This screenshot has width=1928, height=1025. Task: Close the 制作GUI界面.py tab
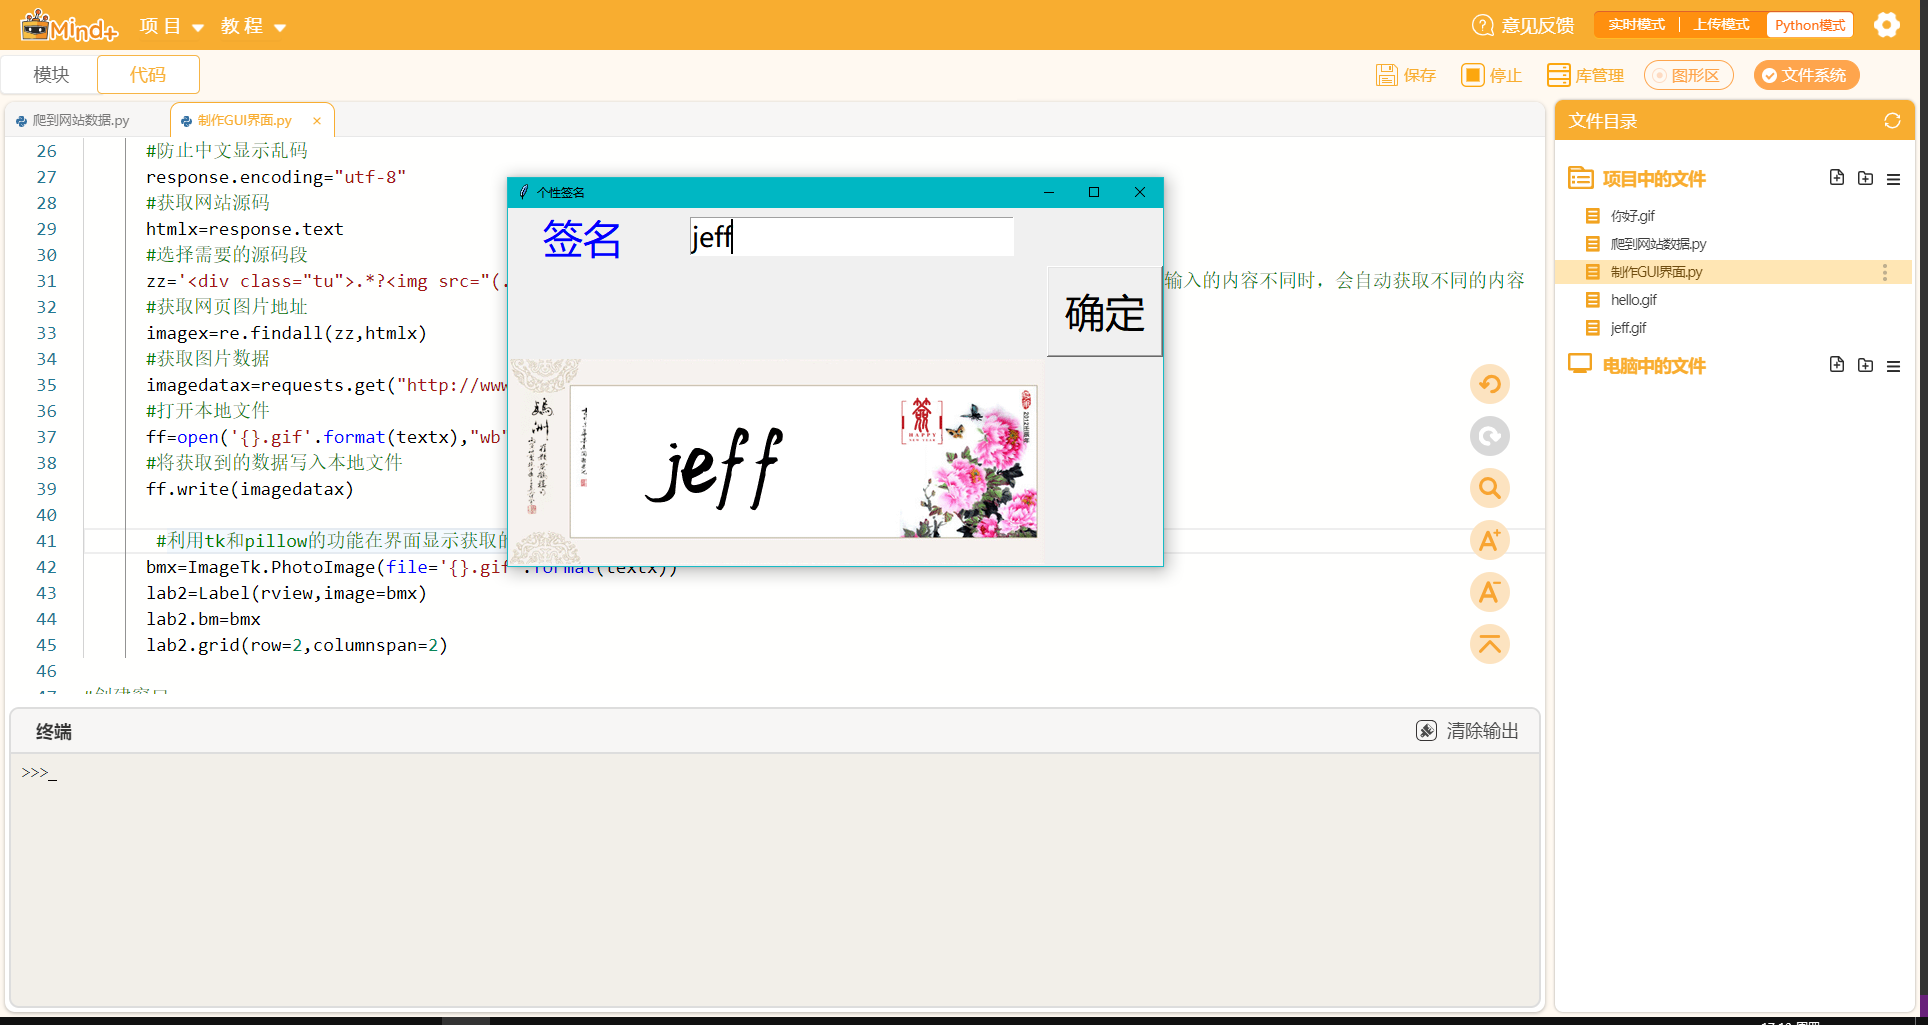click(317, 120)
